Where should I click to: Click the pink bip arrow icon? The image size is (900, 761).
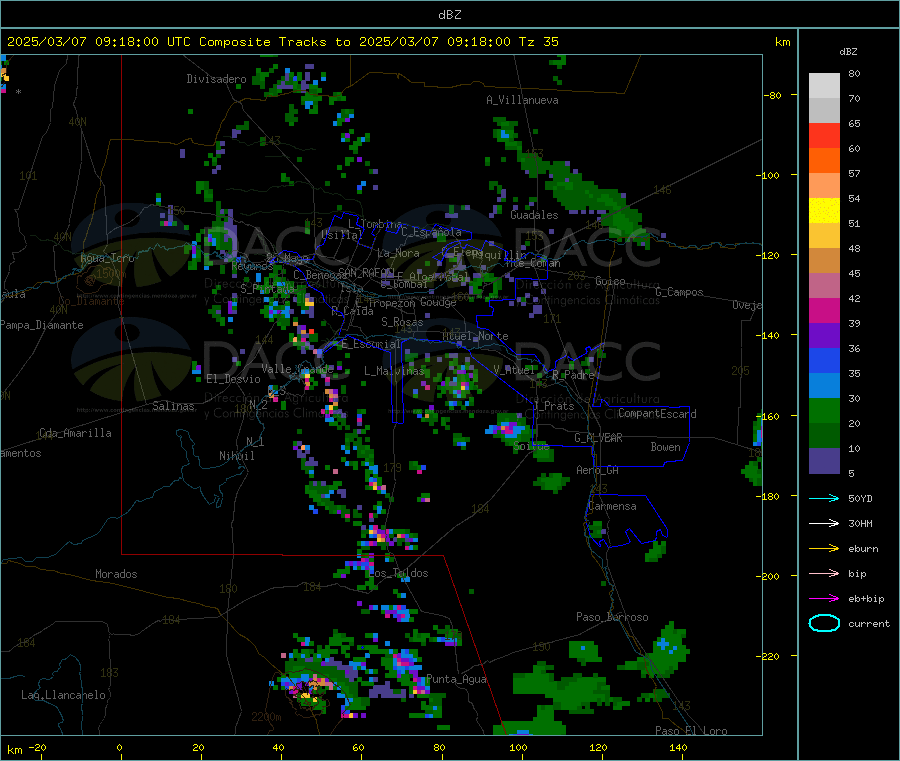click(x=824, y=573)
